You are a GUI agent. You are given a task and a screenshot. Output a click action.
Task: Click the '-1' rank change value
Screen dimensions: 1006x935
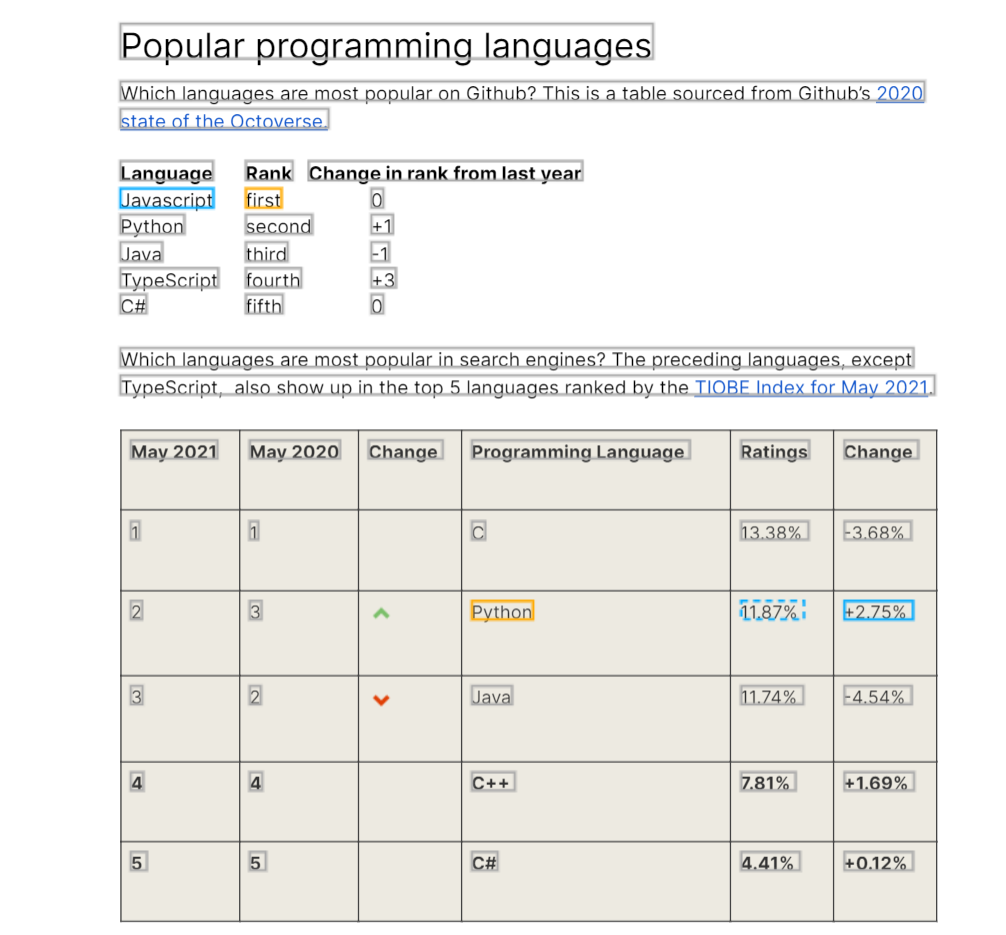[x=380, y=253]
